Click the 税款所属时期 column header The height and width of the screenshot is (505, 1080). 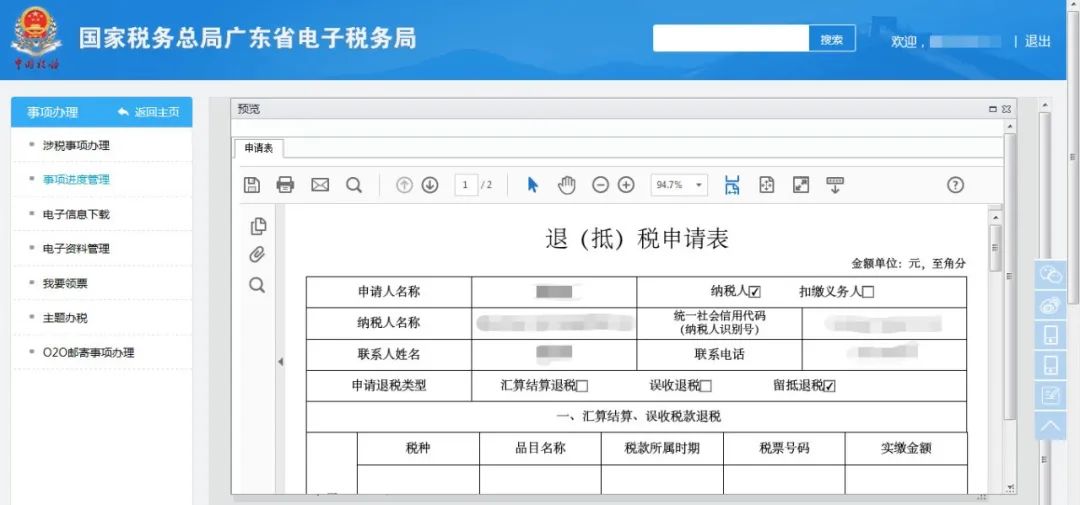tap(662, 449)
